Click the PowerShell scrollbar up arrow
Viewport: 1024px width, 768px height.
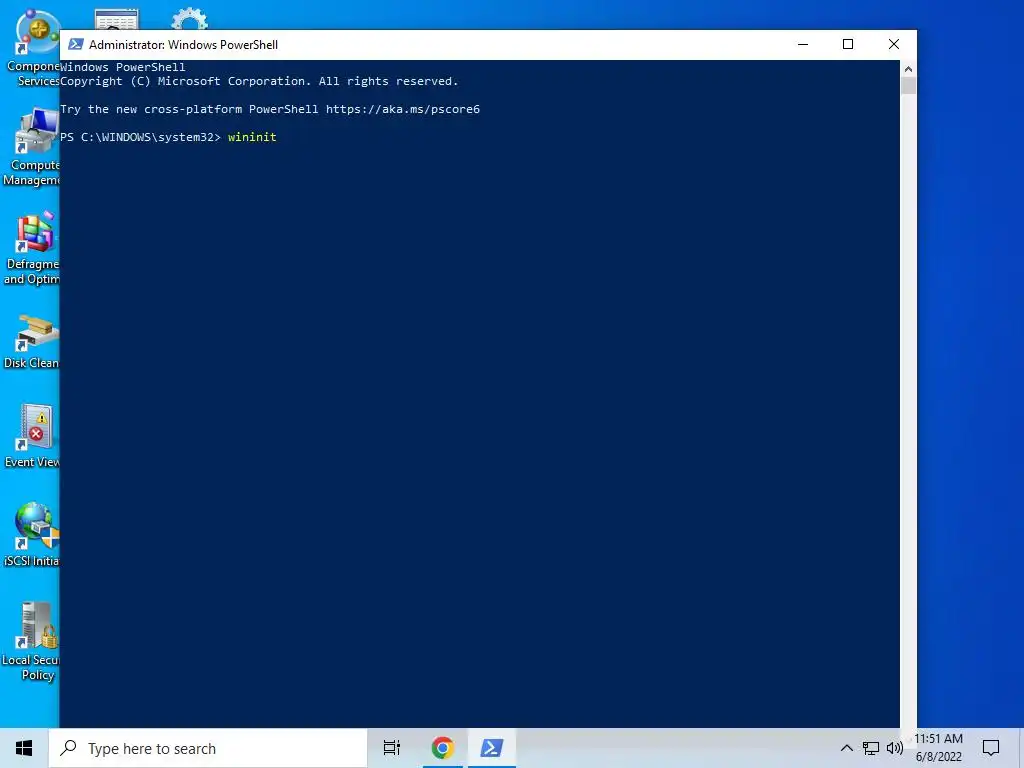tap(908, 69)
